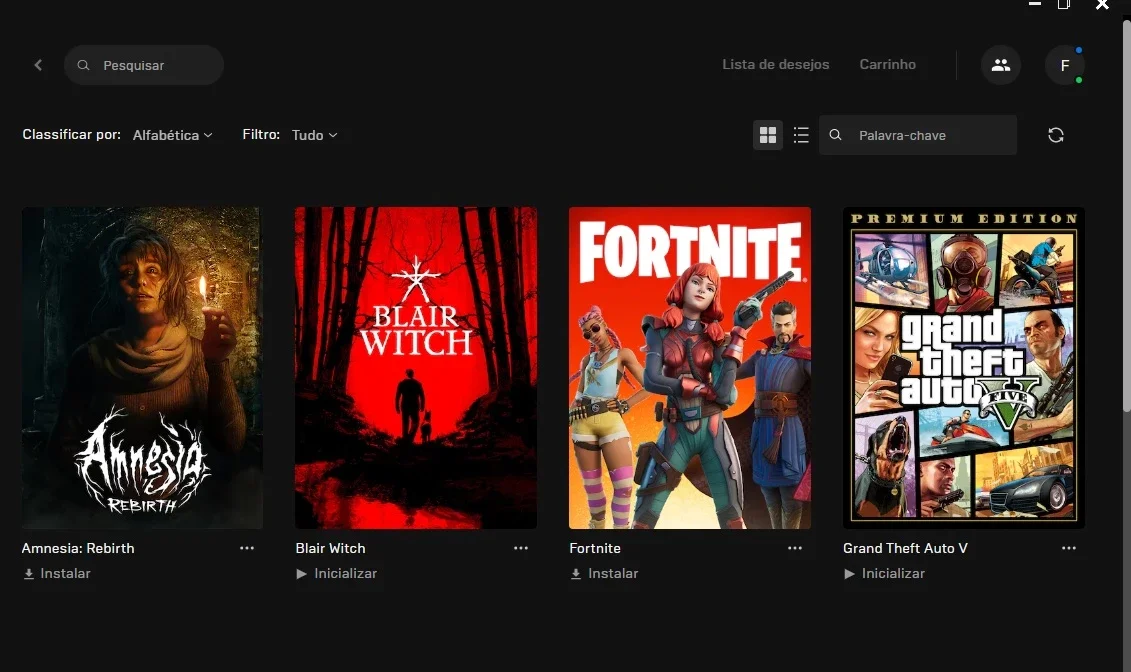Image resolution: width=1131 pixels, height=672 pixels.
Task: Switch to list view
Action: (x=801, y=135)
